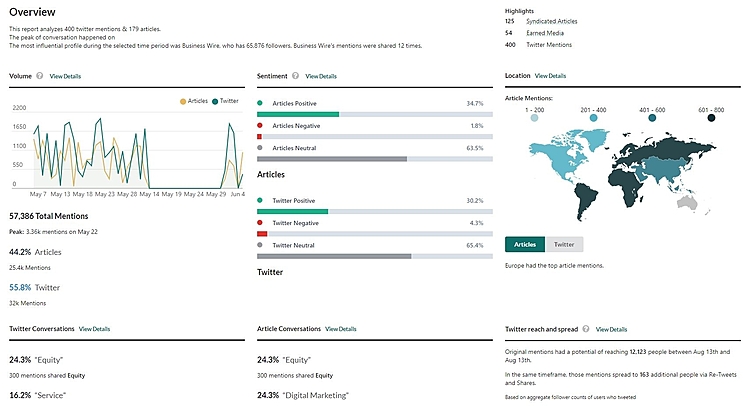The width and height of the screenshot is (750, 406).
Task: Open View Details for Location
Action: coord(550,76)
